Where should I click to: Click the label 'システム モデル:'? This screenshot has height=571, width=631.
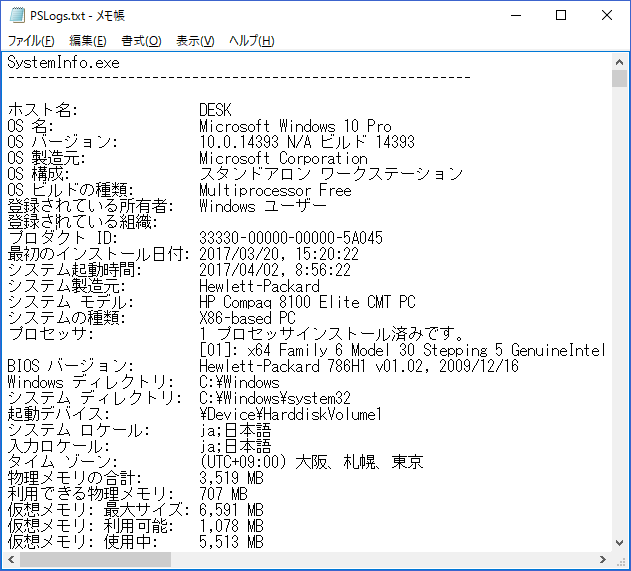point(70,302)
